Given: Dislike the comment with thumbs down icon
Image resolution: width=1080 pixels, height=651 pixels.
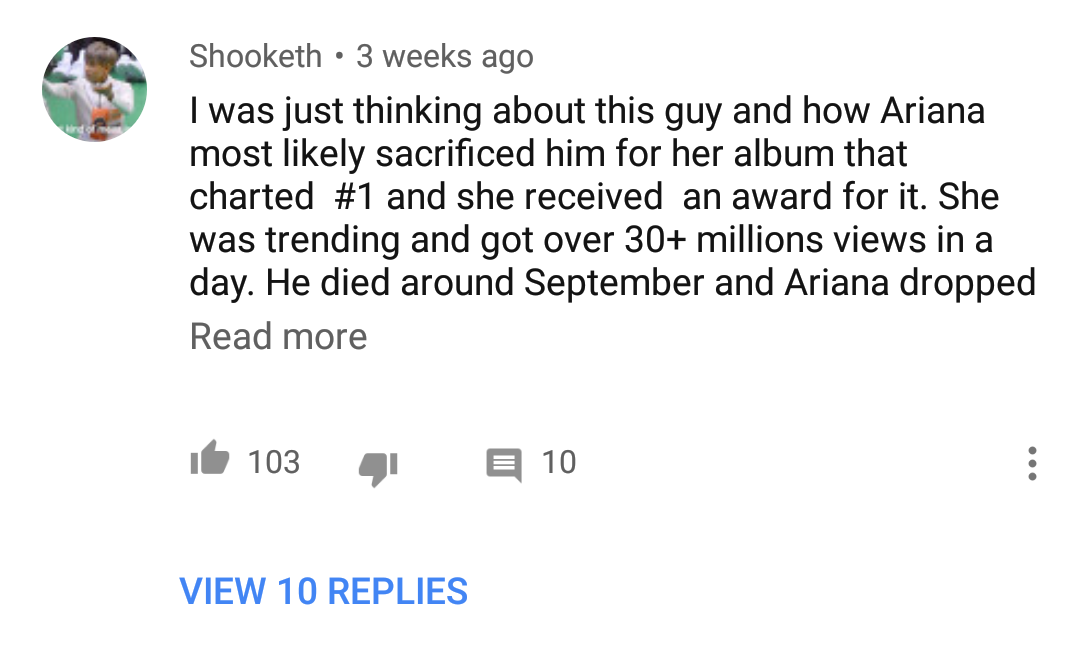Looking at the screenshot, I should [x=378, y=468].
